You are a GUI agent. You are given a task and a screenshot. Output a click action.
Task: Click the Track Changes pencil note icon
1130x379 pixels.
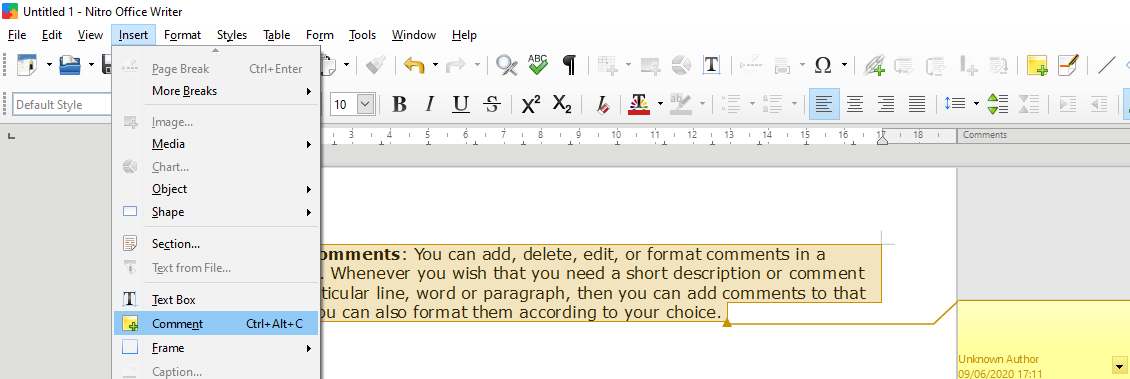[1068, 66]
